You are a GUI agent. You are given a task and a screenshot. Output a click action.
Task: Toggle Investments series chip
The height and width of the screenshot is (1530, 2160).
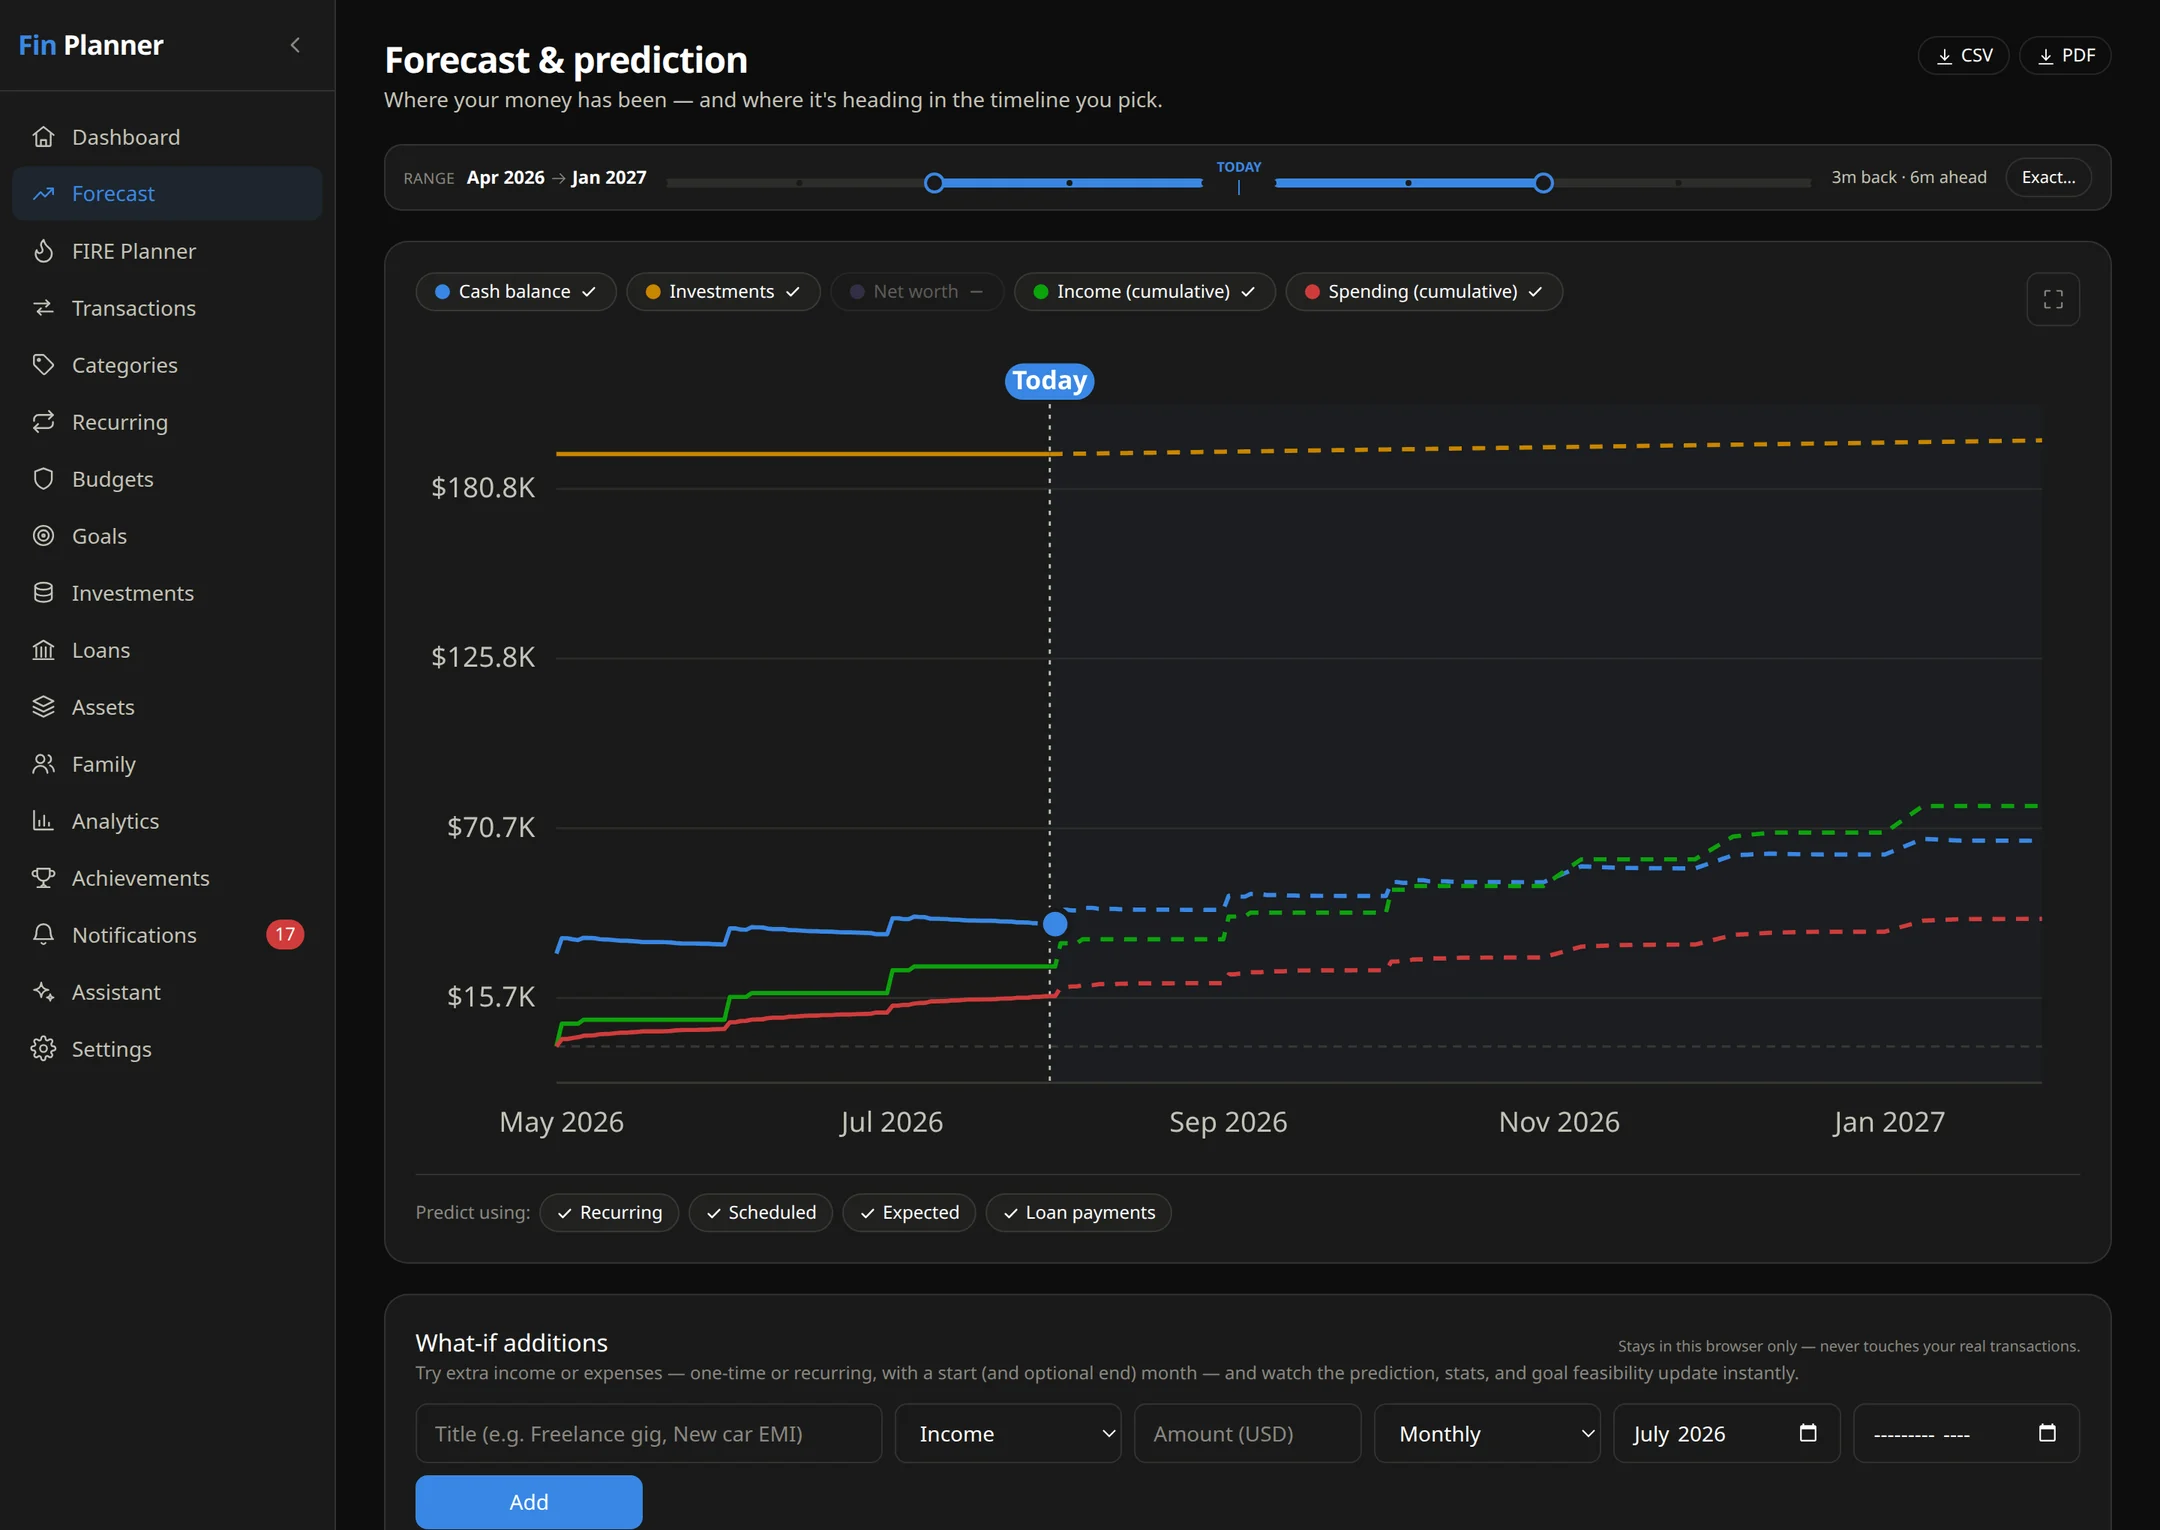click(x=723, y=292)
